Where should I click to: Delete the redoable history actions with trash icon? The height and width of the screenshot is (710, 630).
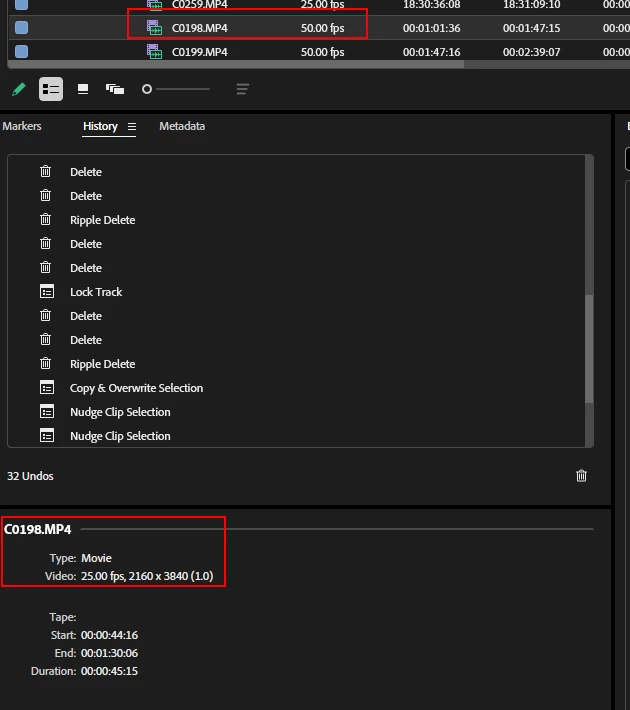pos(581,476)
